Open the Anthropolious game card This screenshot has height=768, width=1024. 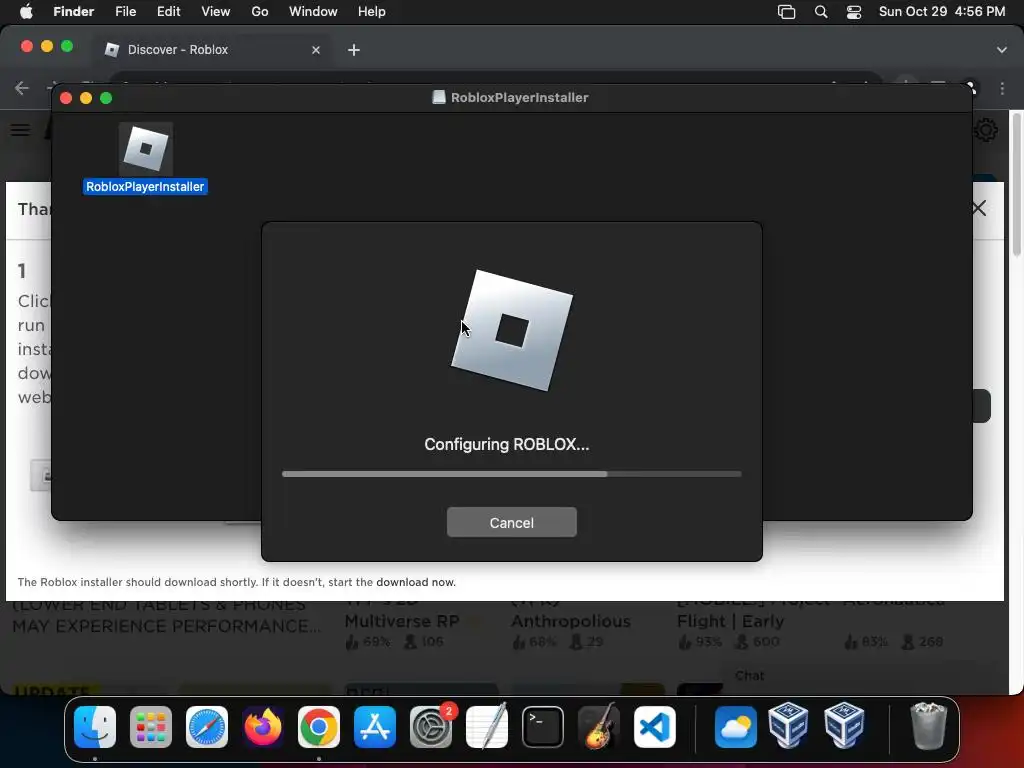click(x=571, y=621)
